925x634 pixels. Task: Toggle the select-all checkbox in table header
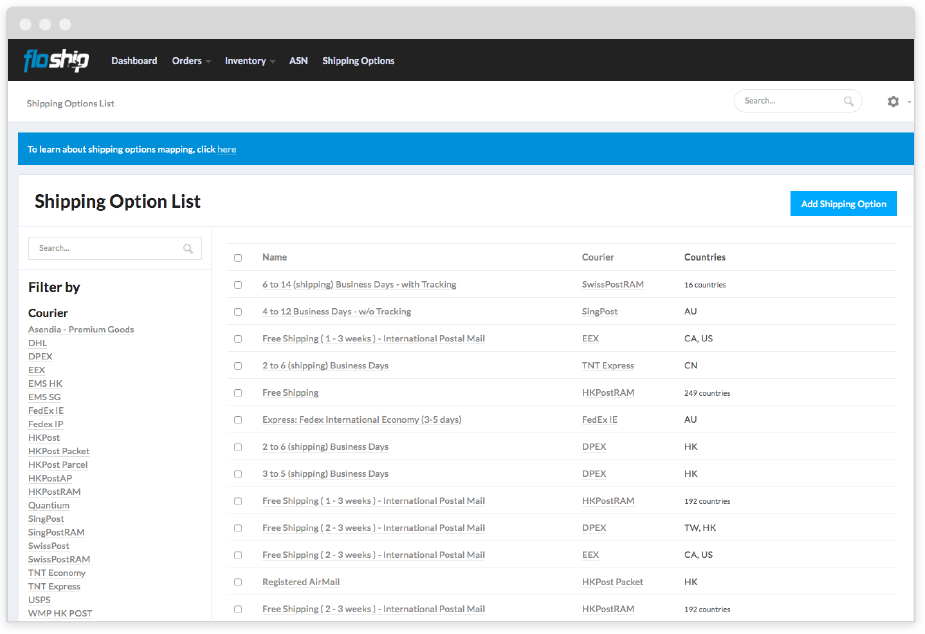[x=238, y=258]
